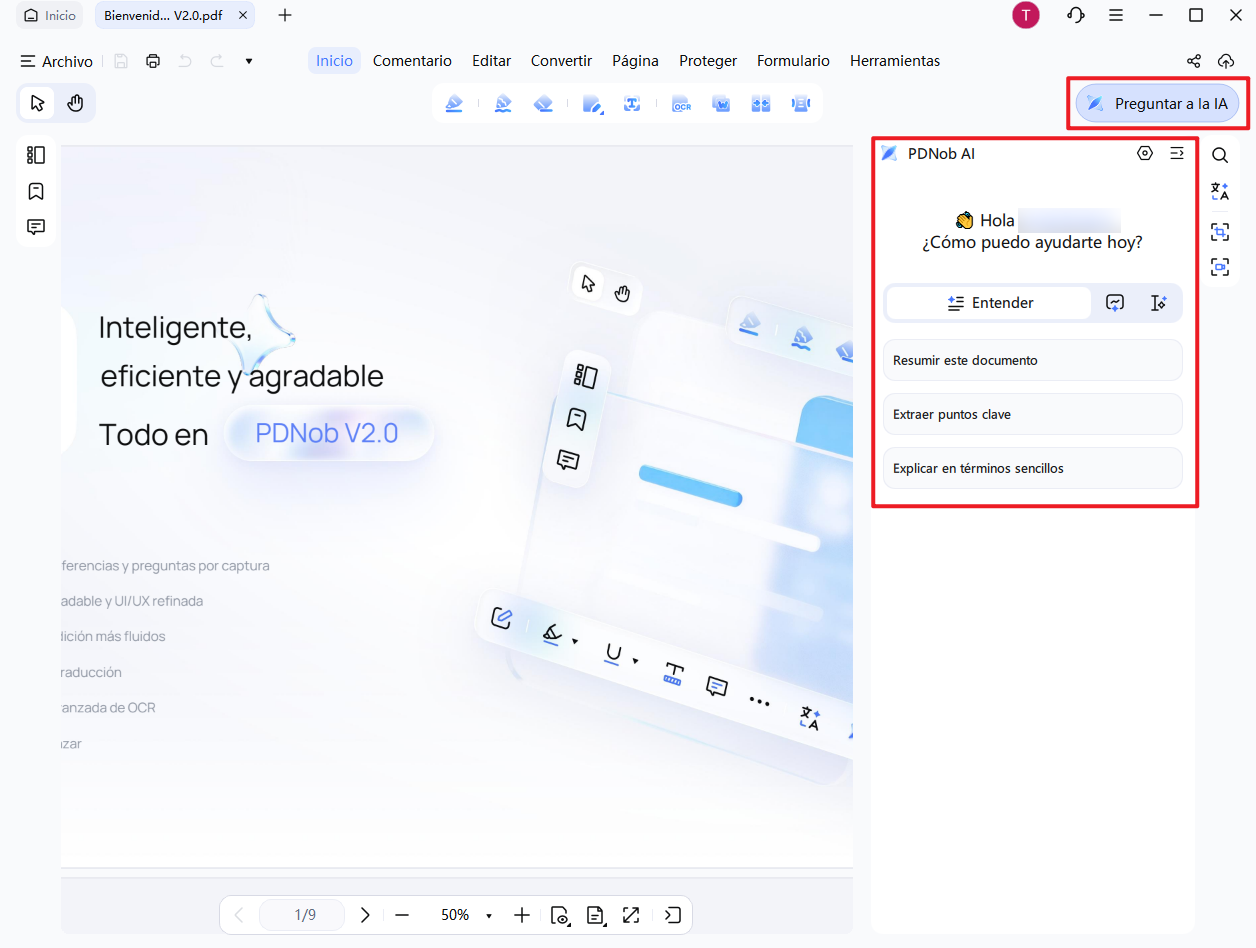Click the text box recognition T icon
The width and height of the screenshot is (1256, 948).
click(x=632, y=103)
